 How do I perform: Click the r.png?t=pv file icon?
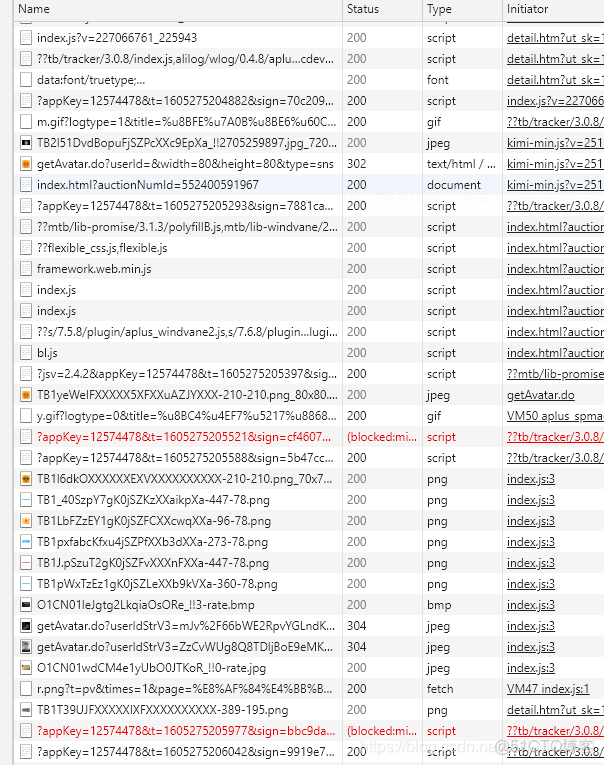click(x=26, y=688)
